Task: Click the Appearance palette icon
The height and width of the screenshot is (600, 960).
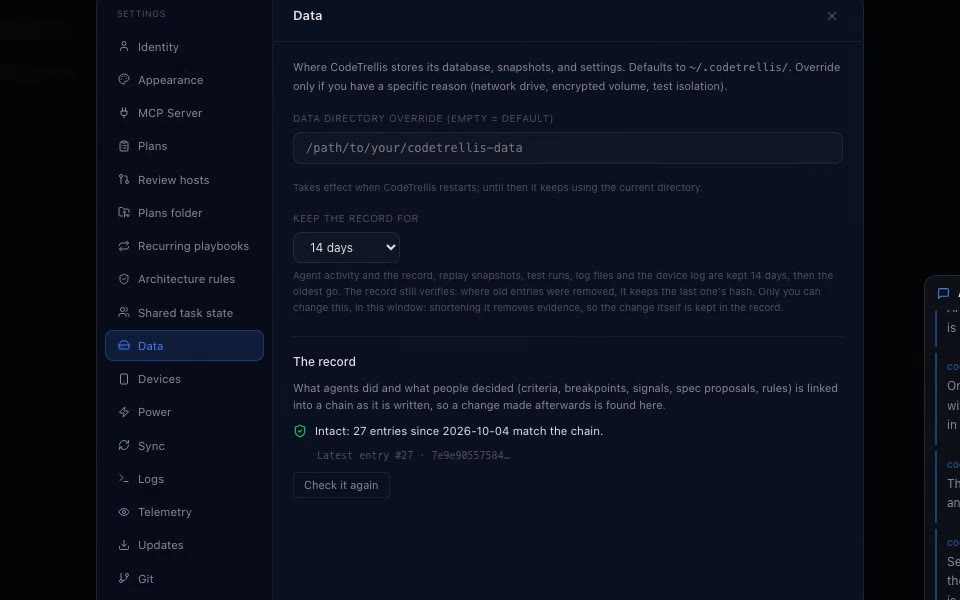Action: tap(124, 80)
